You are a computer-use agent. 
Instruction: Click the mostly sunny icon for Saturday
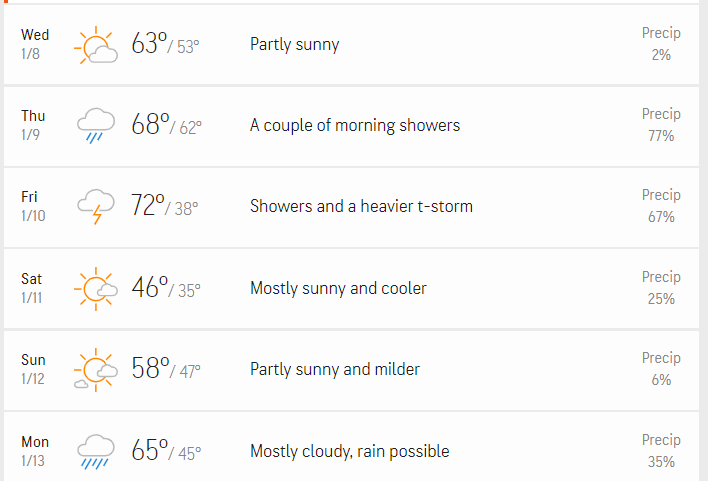[97, 289]
